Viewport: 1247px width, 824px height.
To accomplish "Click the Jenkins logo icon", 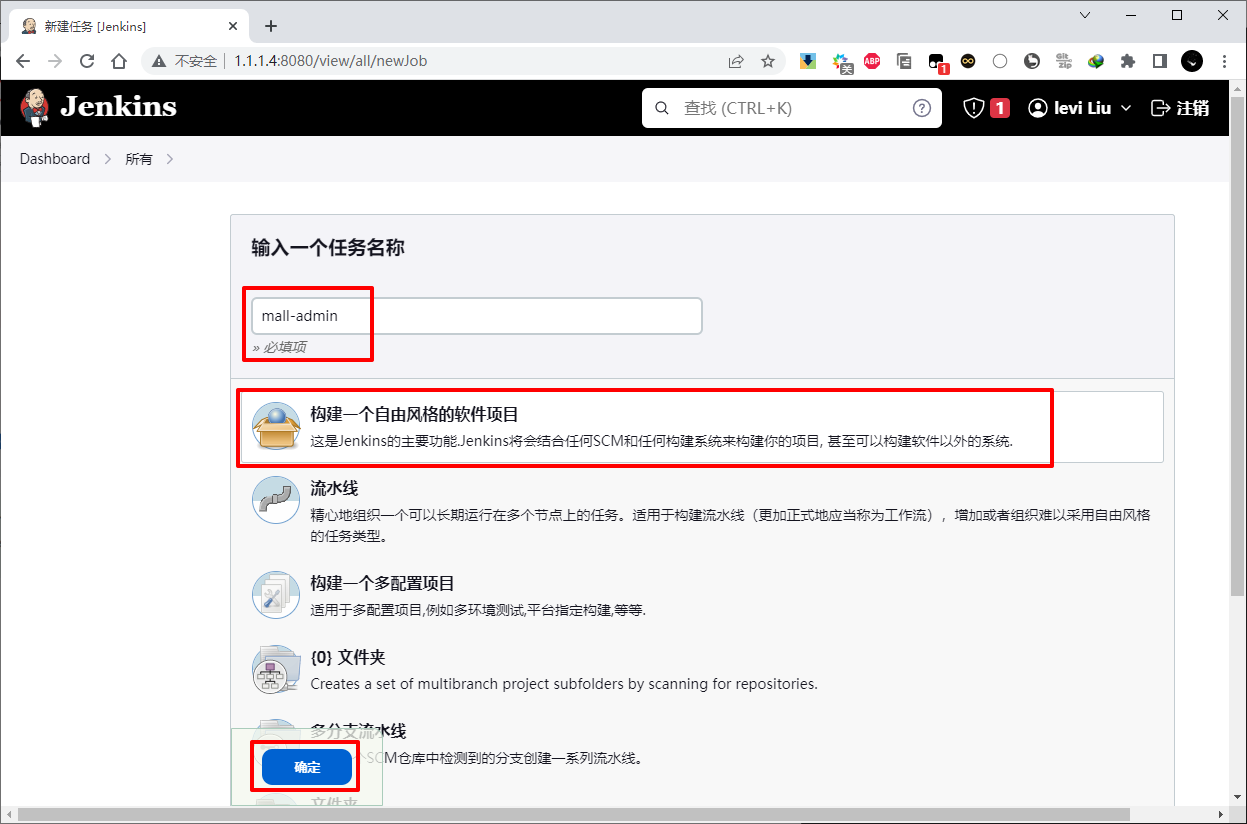I will click(35, 107).
